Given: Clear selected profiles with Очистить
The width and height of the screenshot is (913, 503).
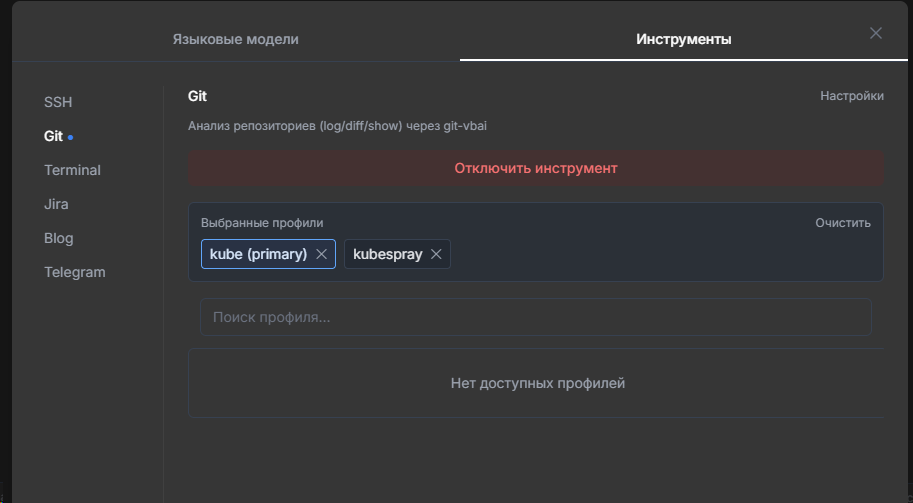Looking at the screenshot, I should [x=843, y=223].
